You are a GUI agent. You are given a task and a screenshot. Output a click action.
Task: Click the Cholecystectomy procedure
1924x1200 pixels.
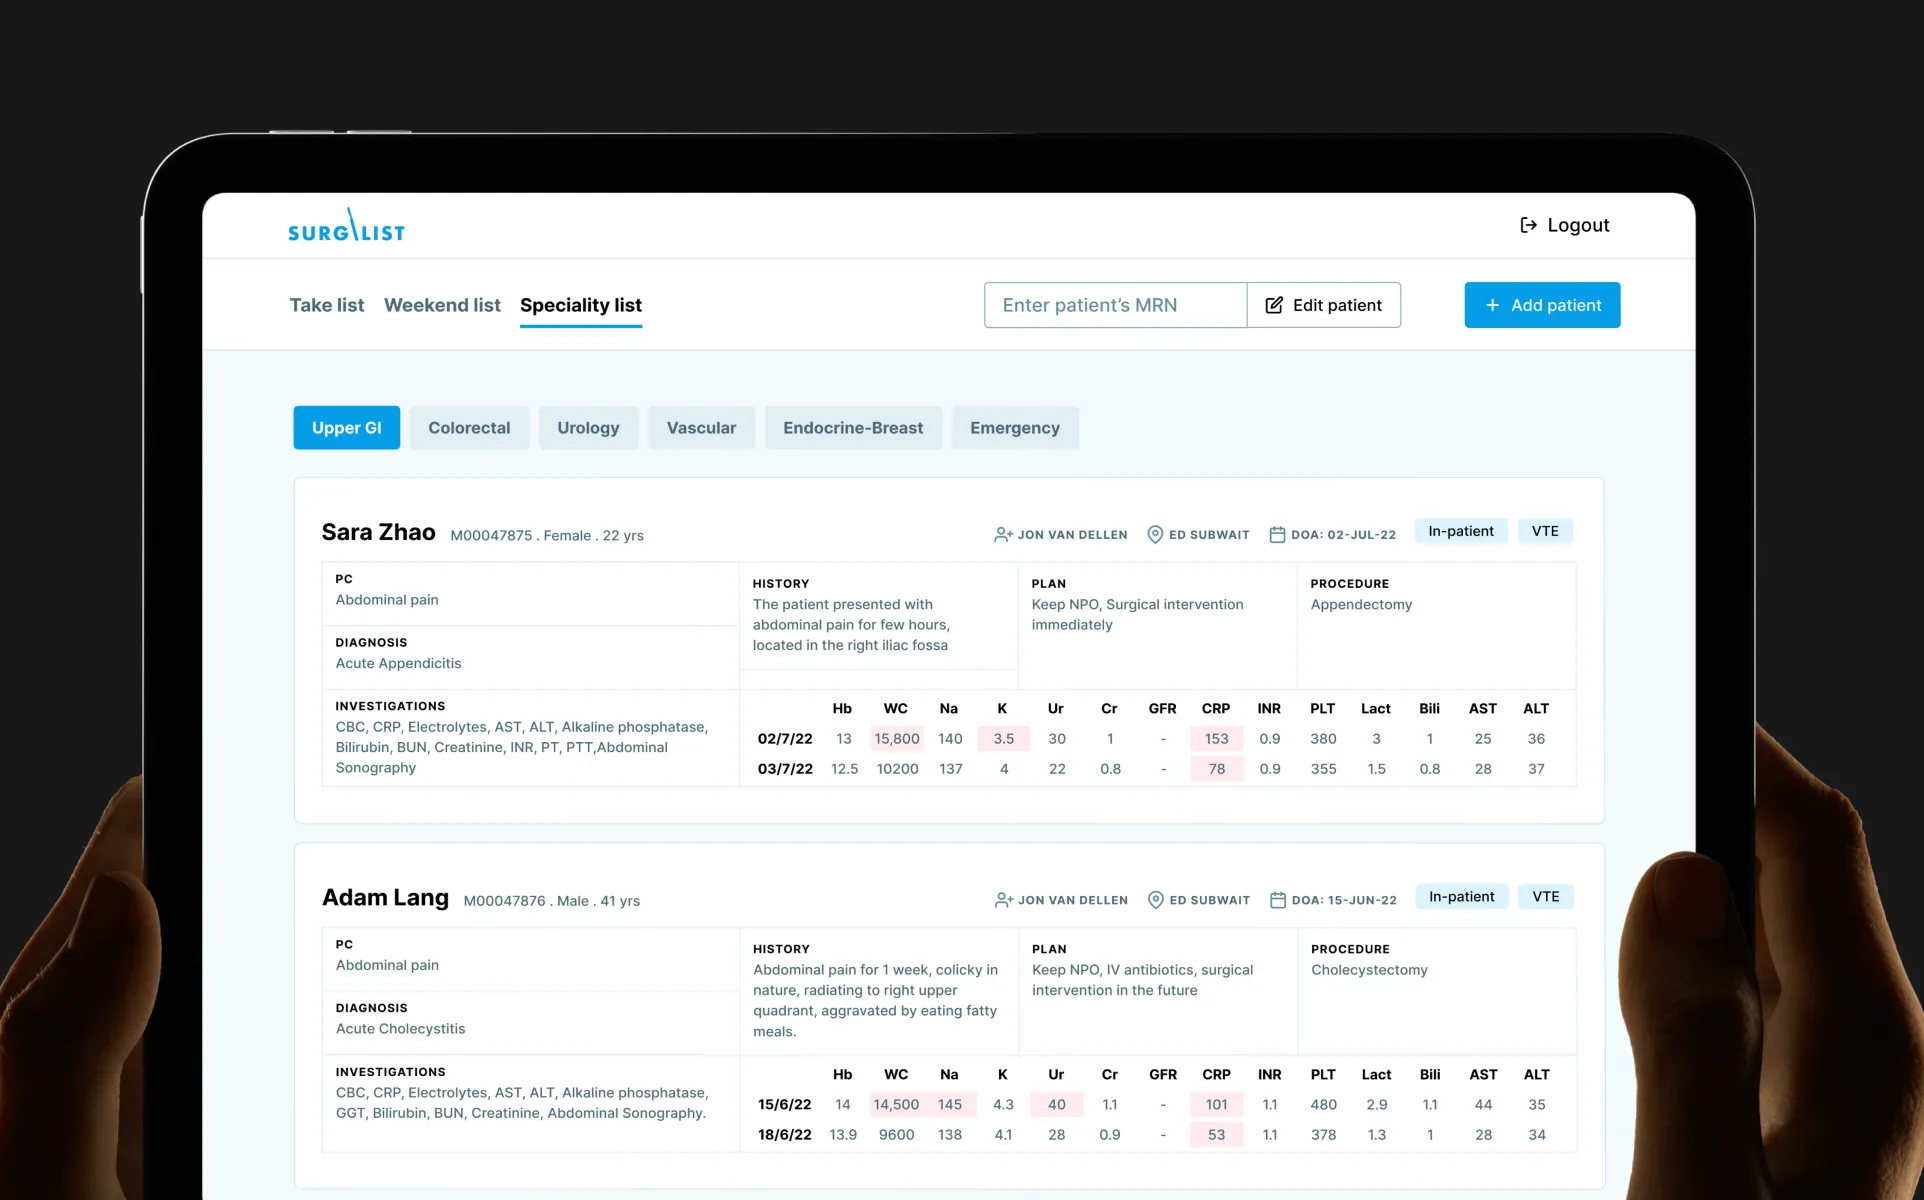click(x=1369, y=969)
